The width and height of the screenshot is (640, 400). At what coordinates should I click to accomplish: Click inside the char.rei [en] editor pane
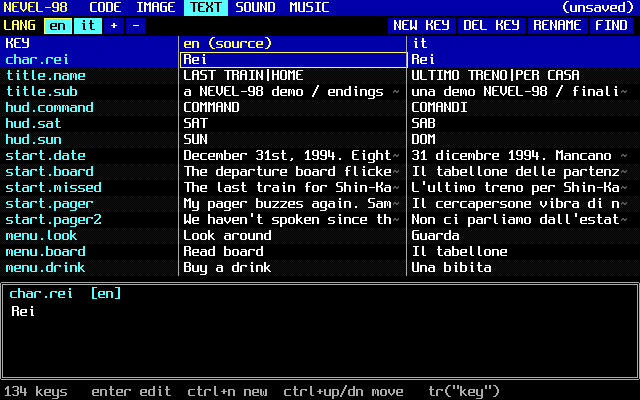point(320,331)
